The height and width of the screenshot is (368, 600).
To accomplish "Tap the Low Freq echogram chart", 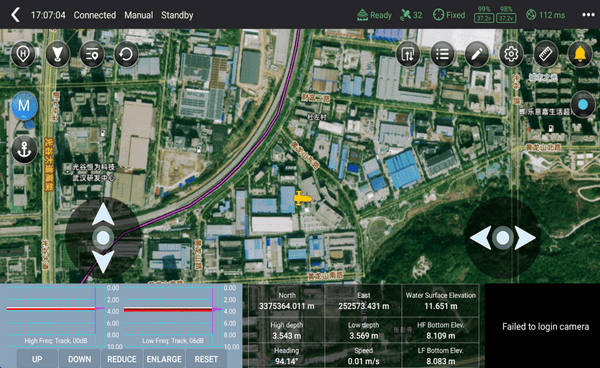I will (173, 316).
